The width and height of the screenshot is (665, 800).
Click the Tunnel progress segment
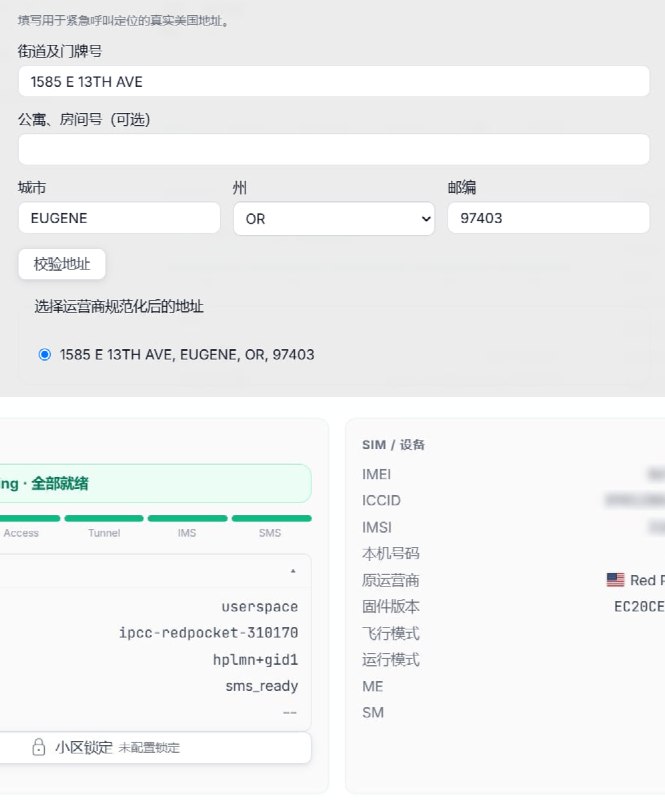coord(104,518)
